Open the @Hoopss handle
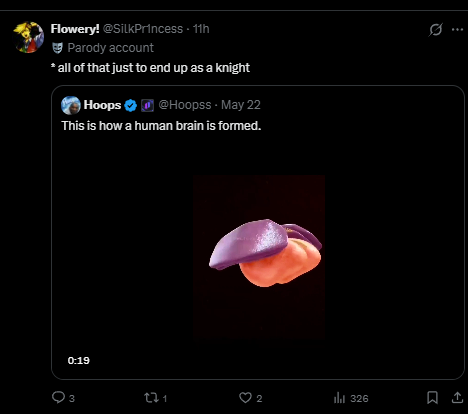 coord(185,105)
